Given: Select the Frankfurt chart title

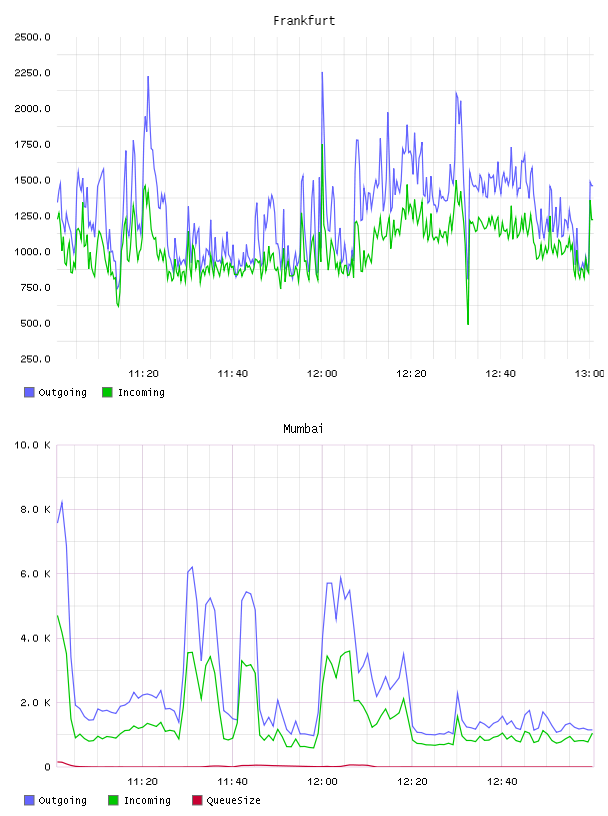Looking at the screenshot, I should (x=304, y=21).
